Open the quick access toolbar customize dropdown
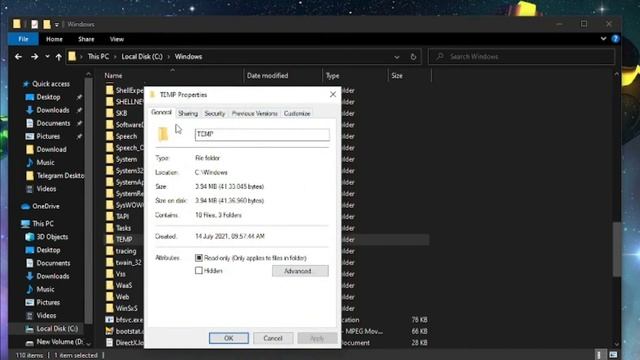The width and height of the screenshot is (640, 360). pyautogui.click(x=57, y=25)
